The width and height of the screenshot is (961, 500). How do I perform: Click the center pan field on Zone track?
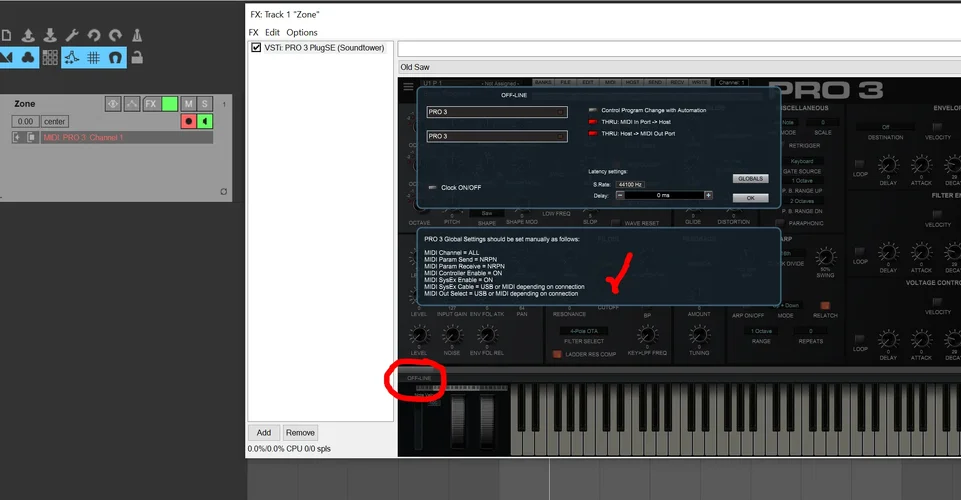tap(55, 121)
